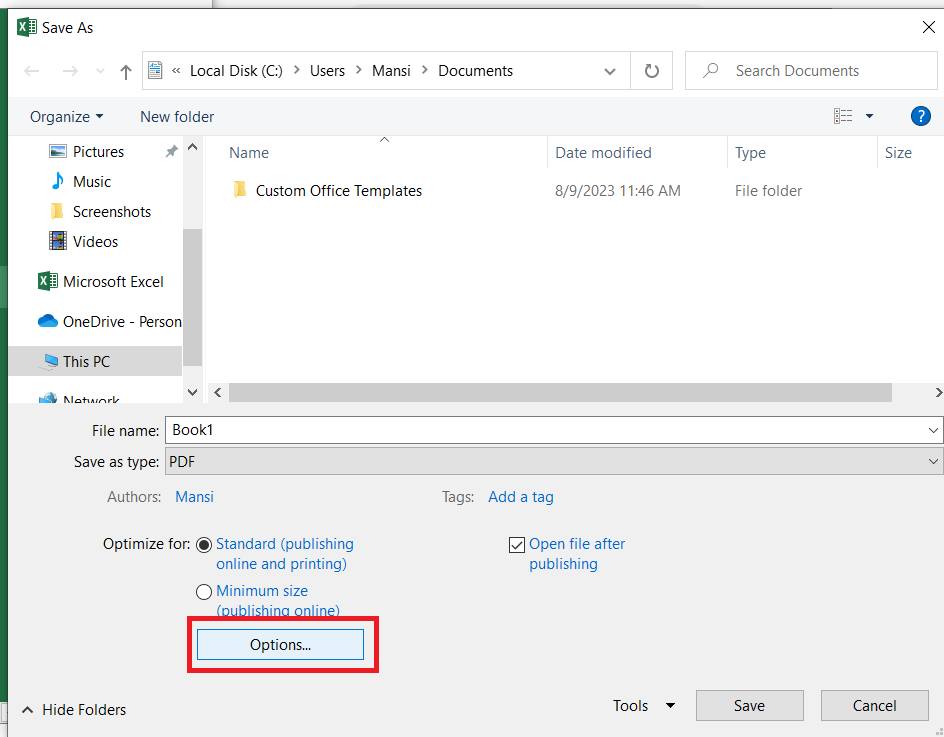This screenshot has width=944, height=737.
Task: Click the Options... button
Action: (281, 645)
